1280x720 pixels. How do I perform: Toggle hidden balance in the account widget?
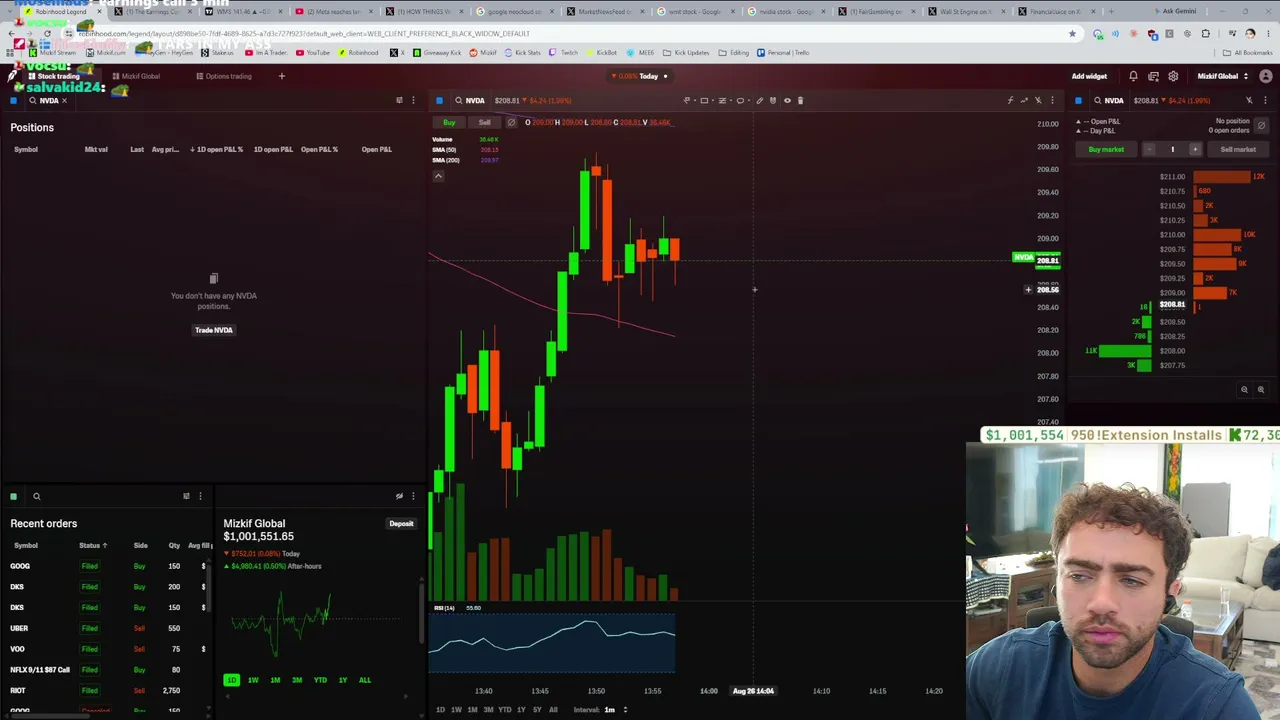pyautogui.click(x=399, y=496)
